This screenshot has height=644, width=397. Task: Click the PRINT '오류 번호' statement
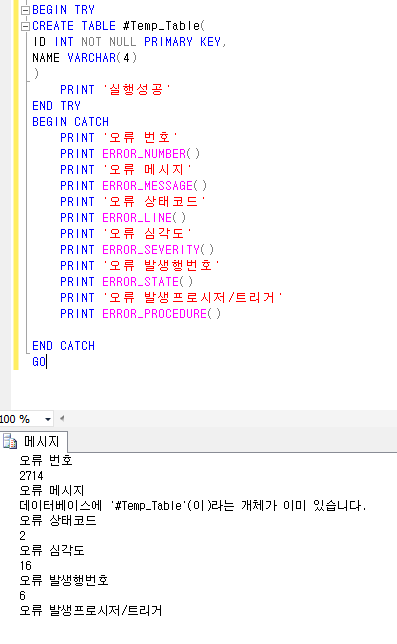[x=119, y=138]
